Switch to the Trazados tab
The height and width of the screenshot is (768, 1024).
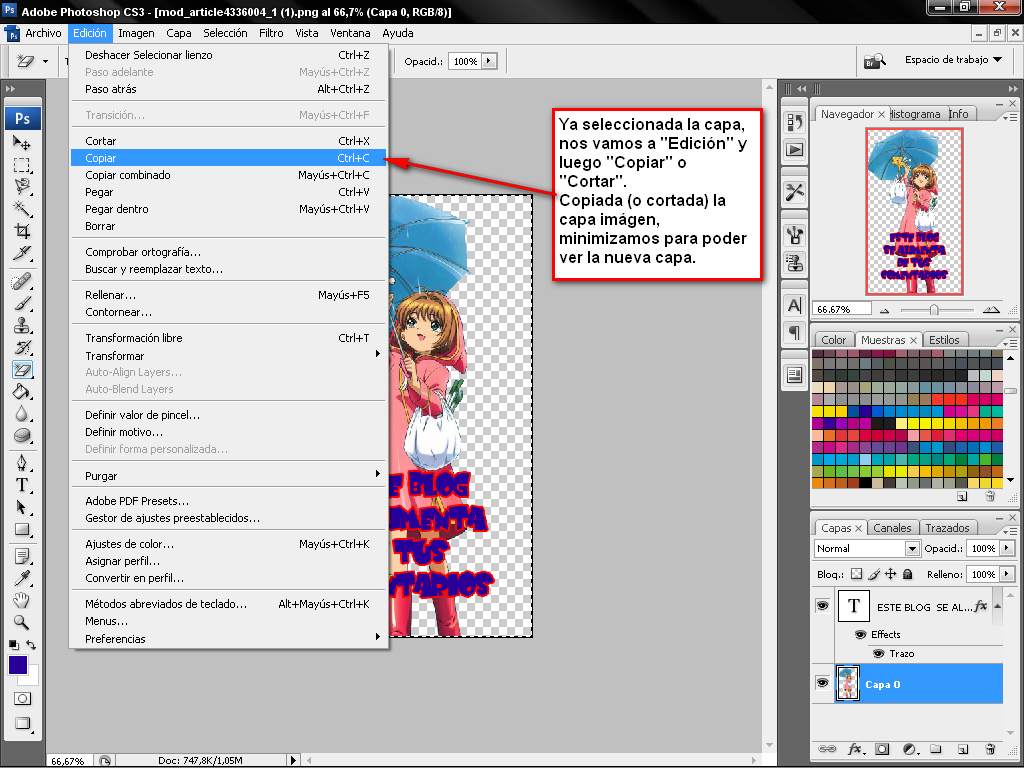coord(947,528)
